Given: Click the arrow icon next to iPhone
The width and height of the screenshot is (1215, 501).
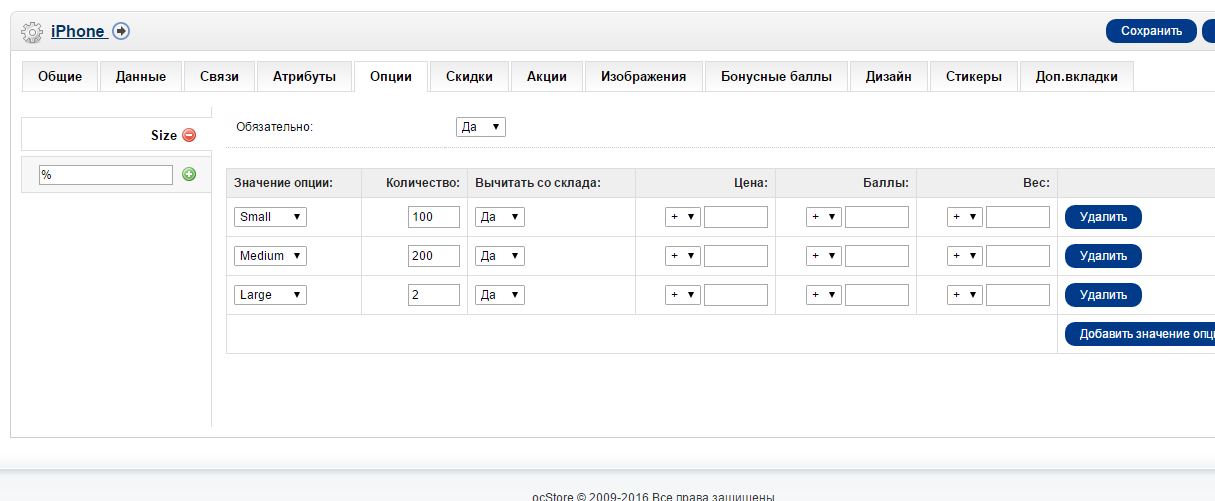Looking at the screenshot, I should pos(121,31).
